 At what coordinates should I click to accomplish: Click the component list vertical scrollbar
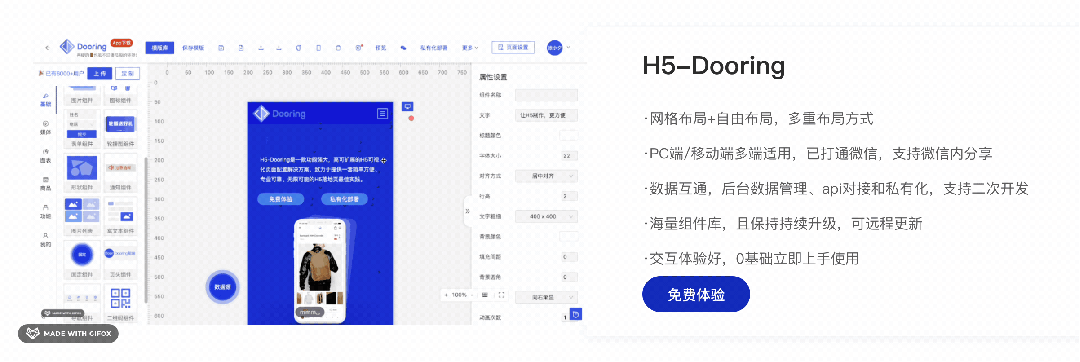145,231
